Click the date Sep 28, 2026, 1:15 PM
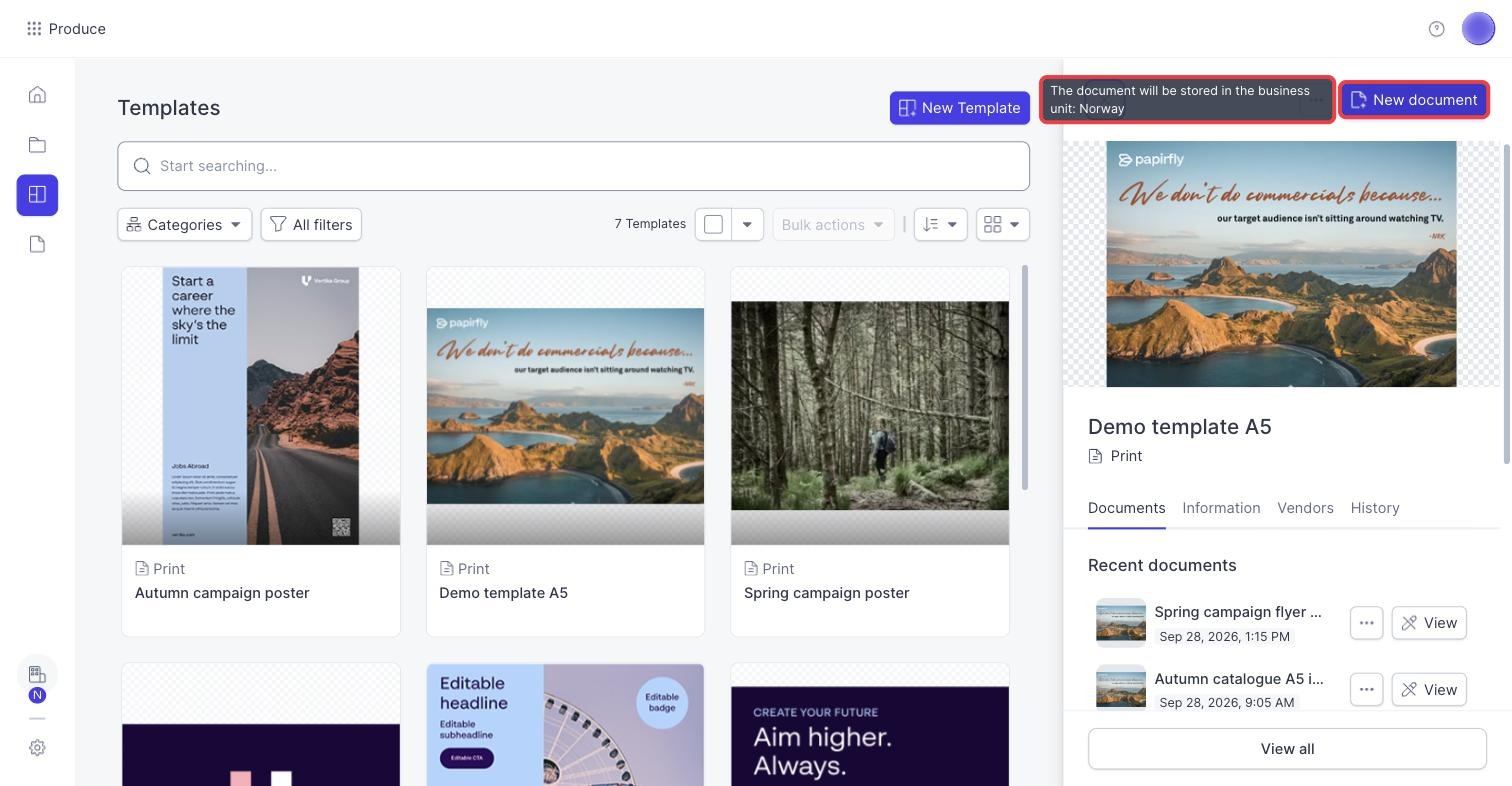1512x786 pixels. [1224, 636]
